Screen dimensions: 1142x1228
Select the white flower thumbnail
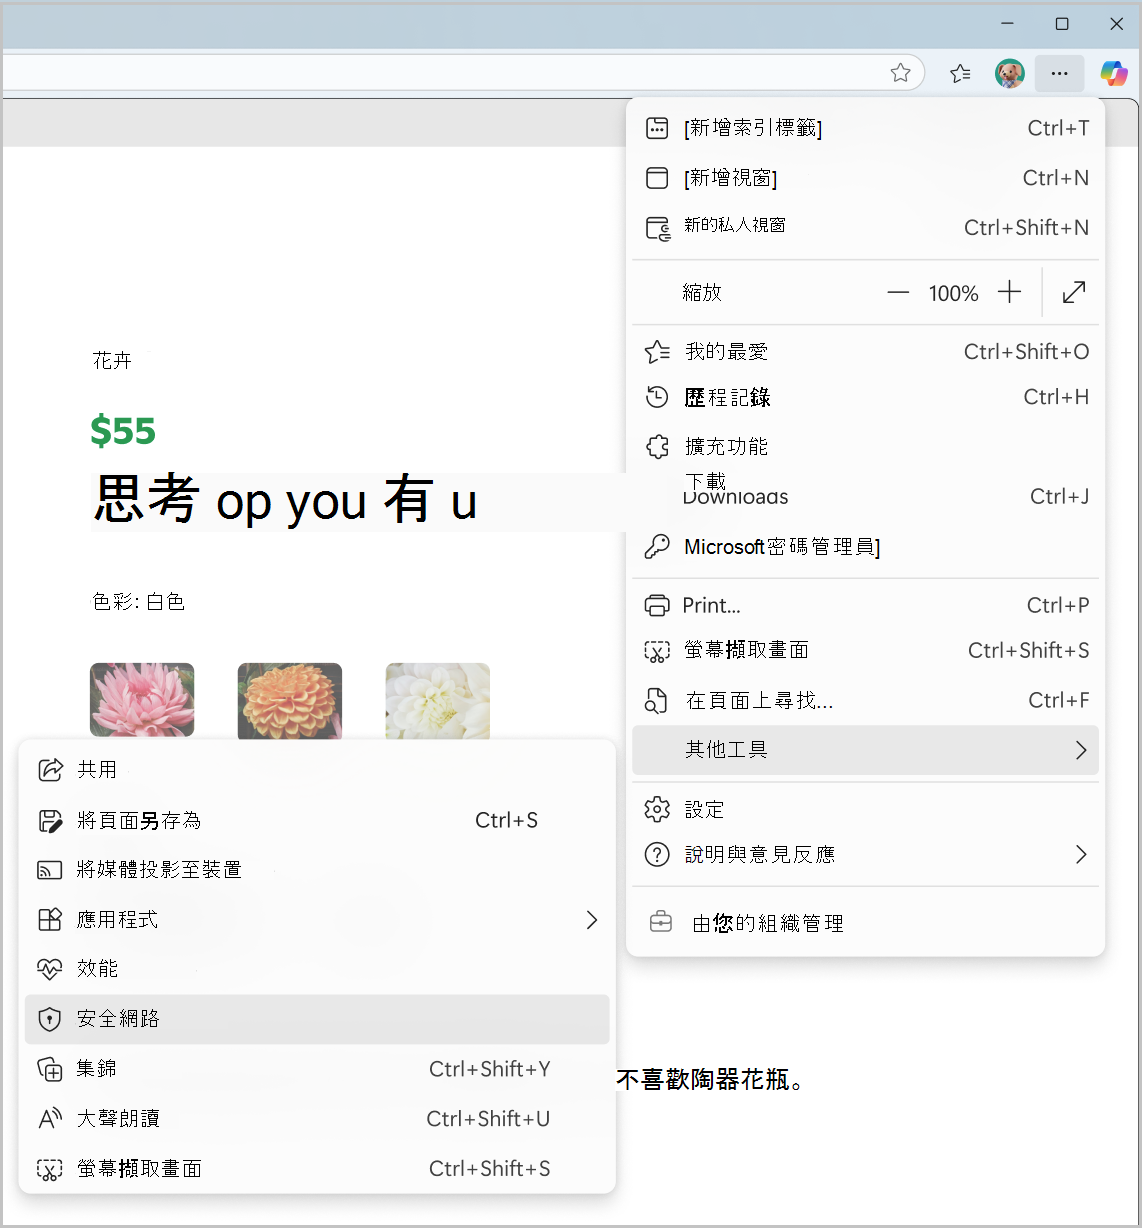(438, 701)
